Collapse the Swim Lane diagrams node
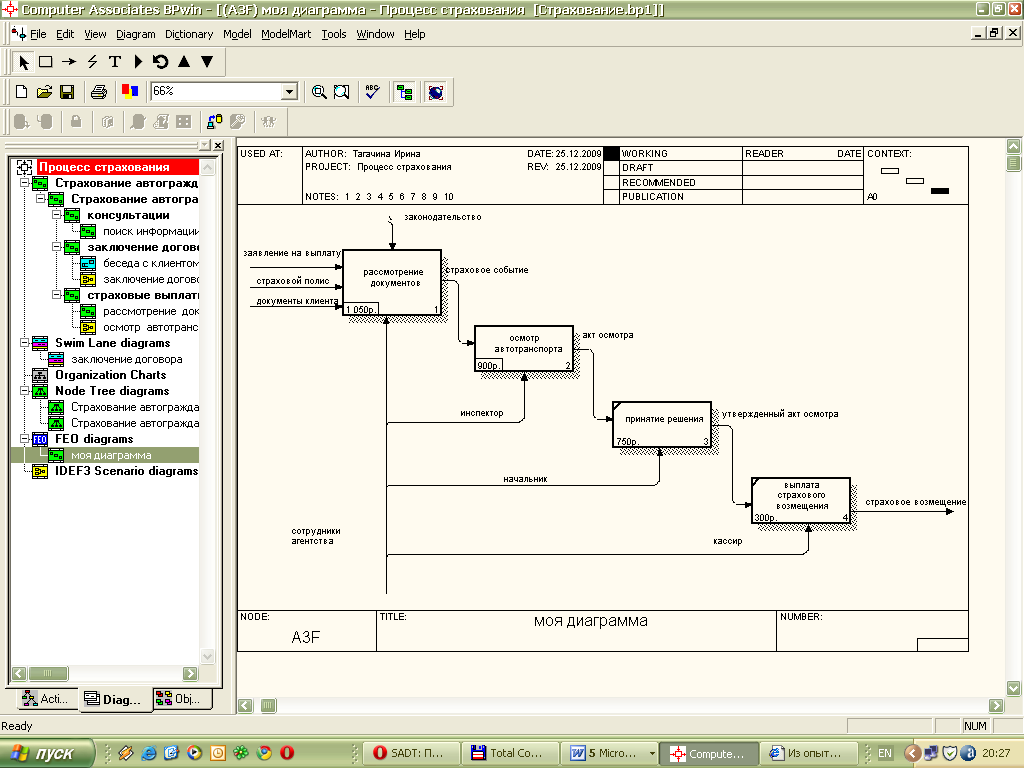Image resolution: width=1024 pixels, height=768 pixels. (x=24, y=343)
